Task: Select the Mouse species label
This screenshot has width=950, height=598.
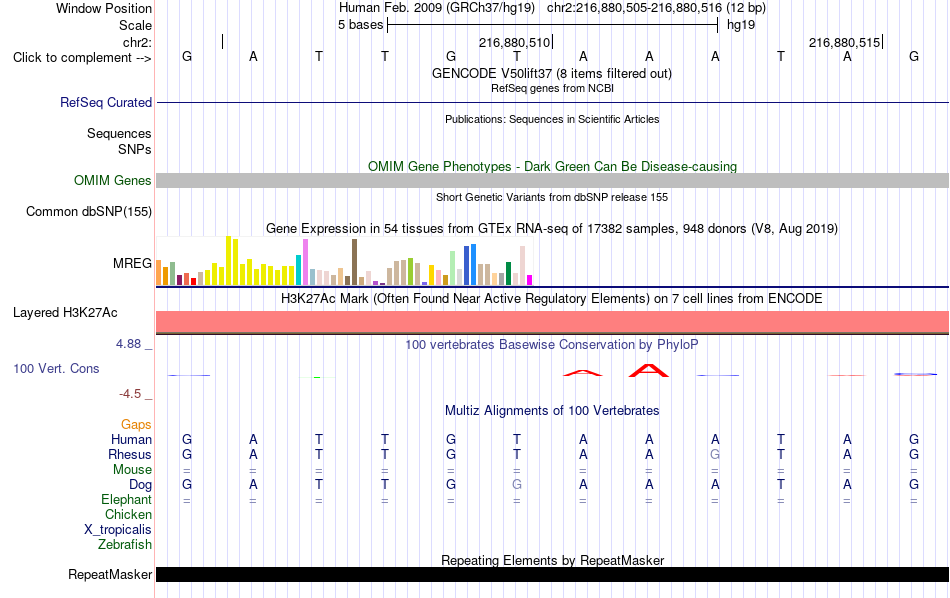Action: point(132,470)
